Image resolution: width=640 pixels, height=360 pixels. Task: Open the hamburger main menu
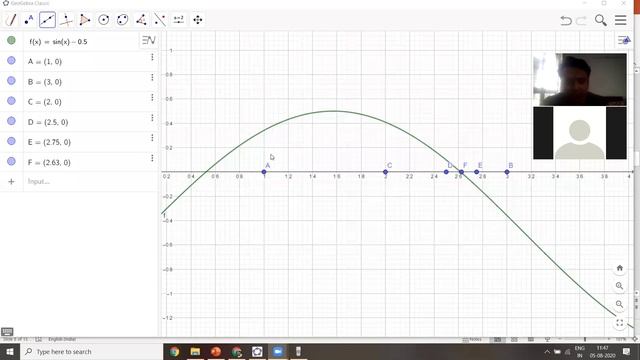620,20
